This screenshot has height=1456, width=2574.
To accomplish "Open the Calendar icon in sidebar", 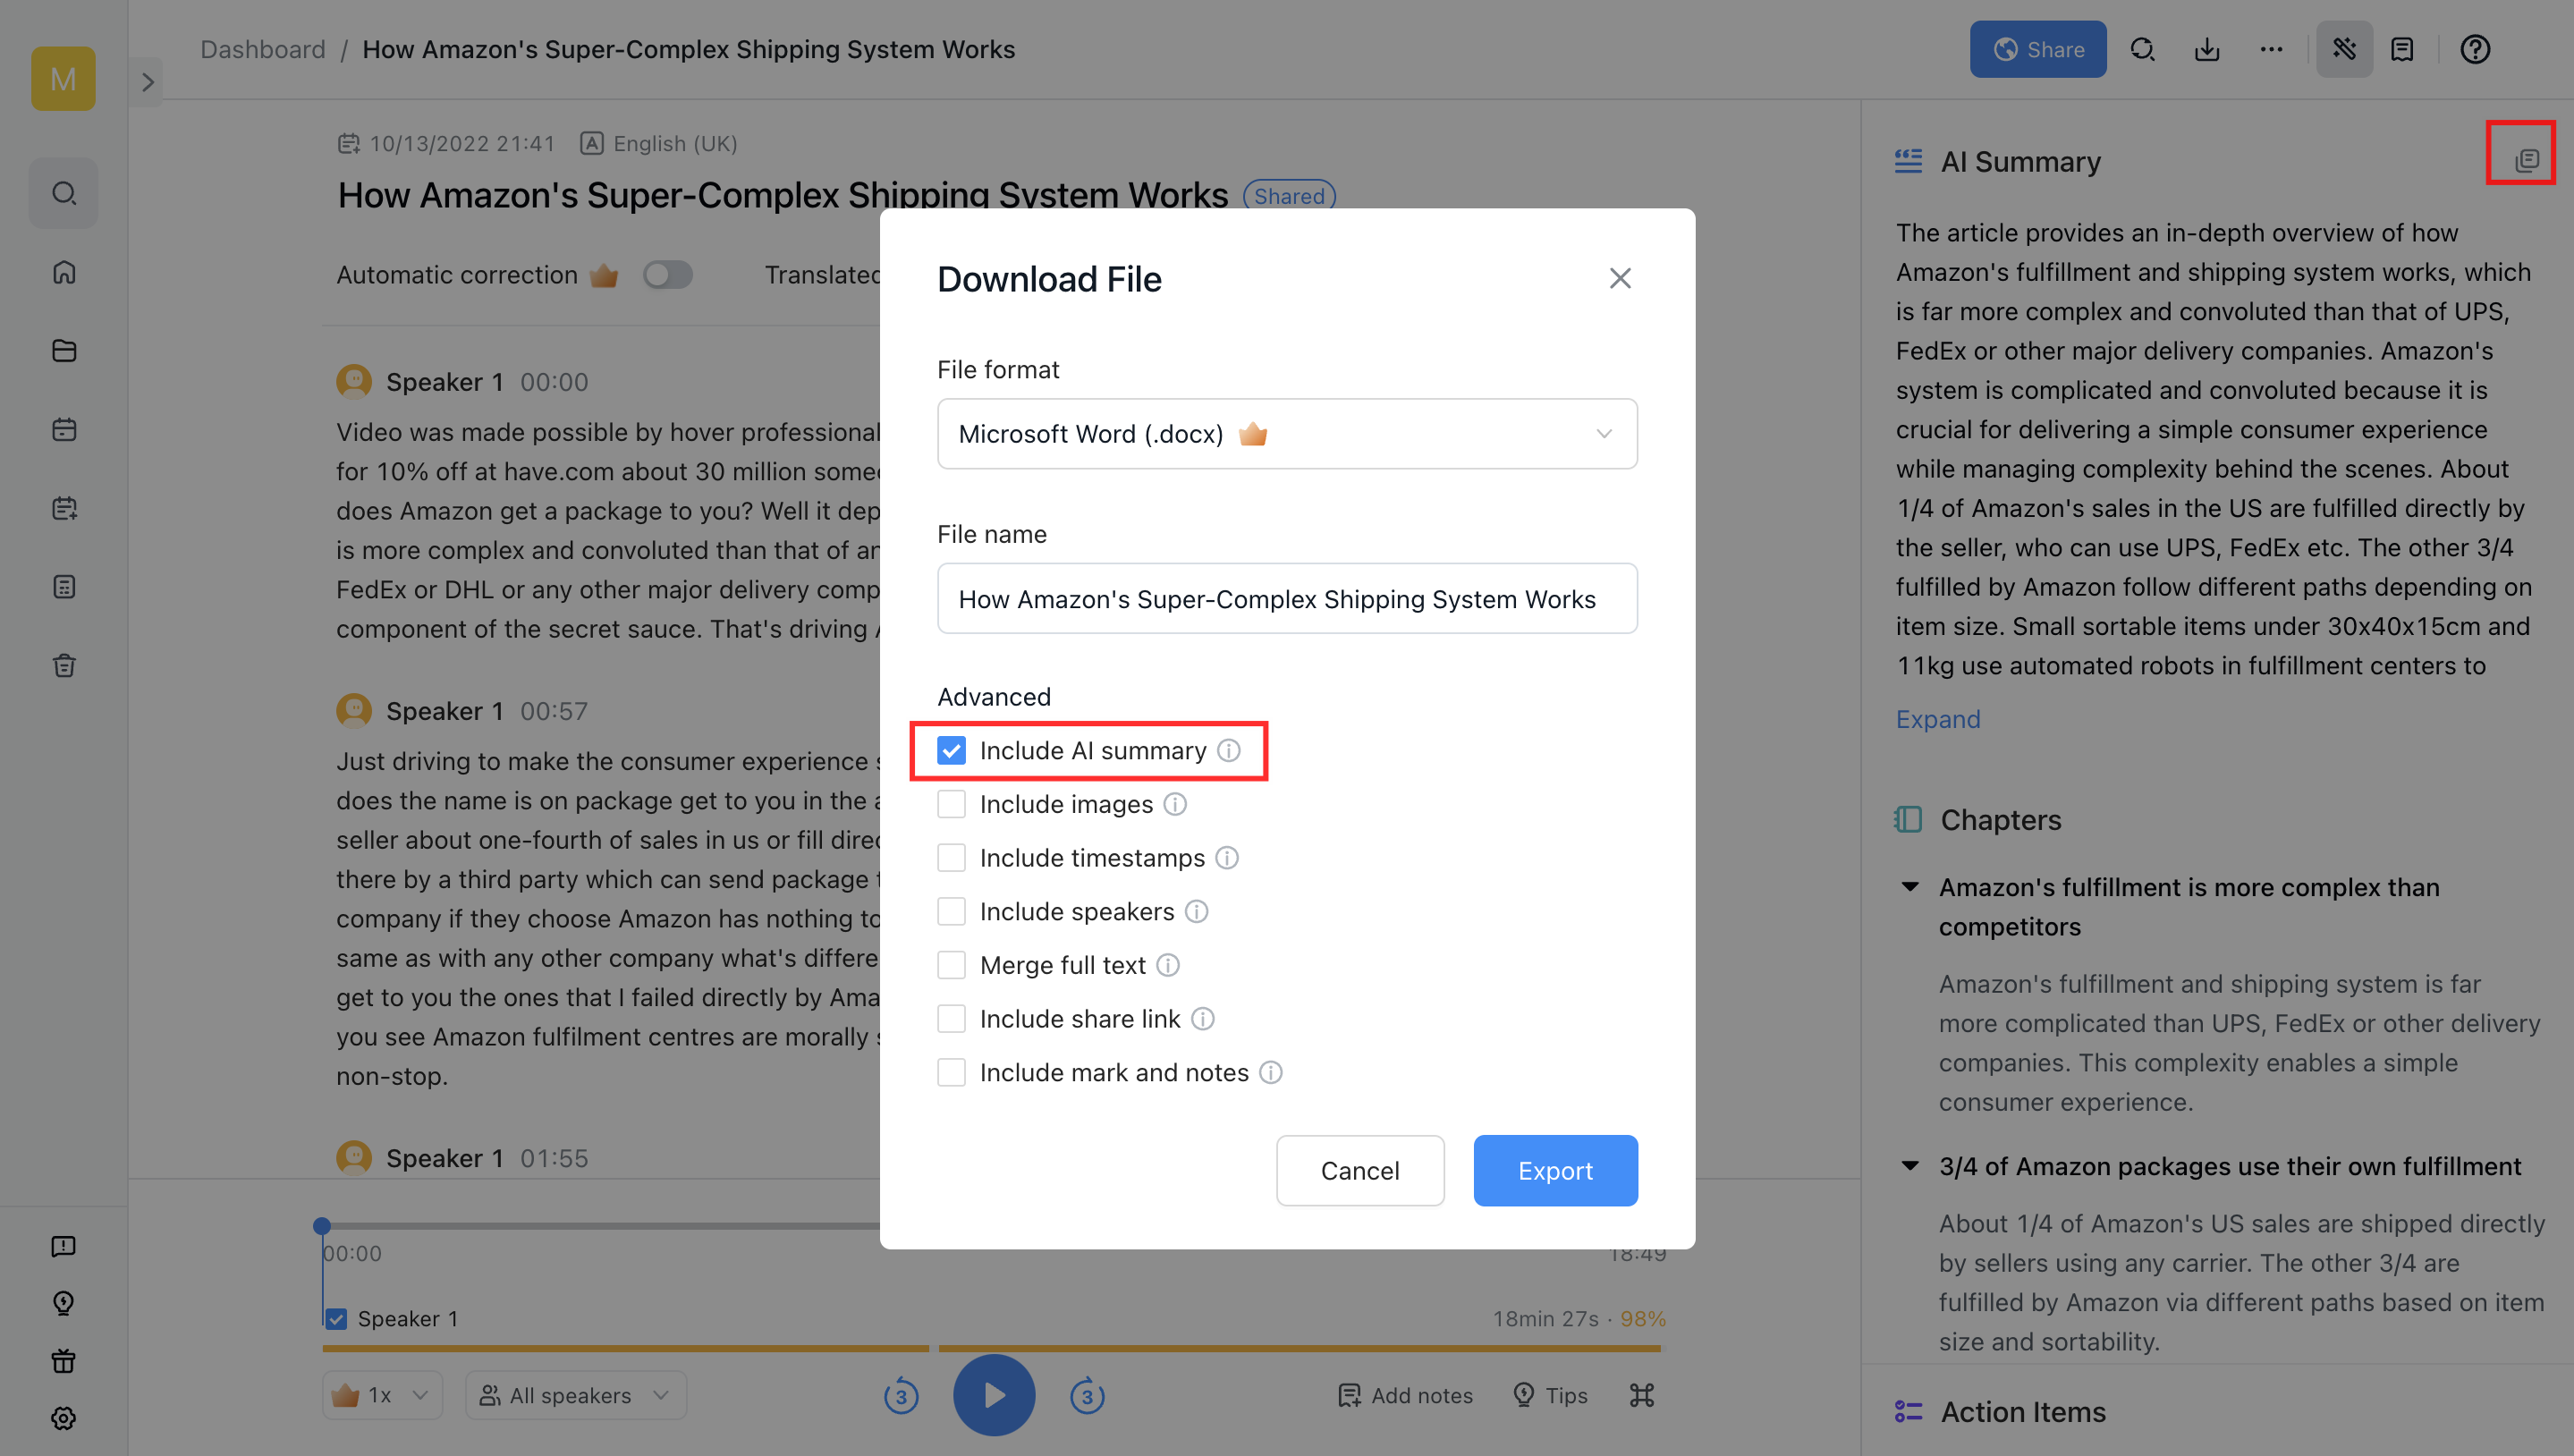I will pyautogui.click(x=64, y=429).
